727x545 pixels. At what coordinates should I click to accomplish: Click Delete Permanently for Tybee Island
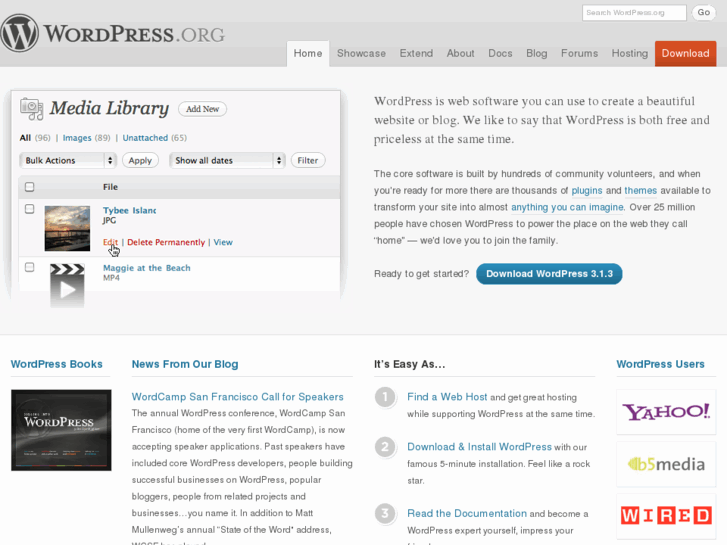tap(166, 242)
